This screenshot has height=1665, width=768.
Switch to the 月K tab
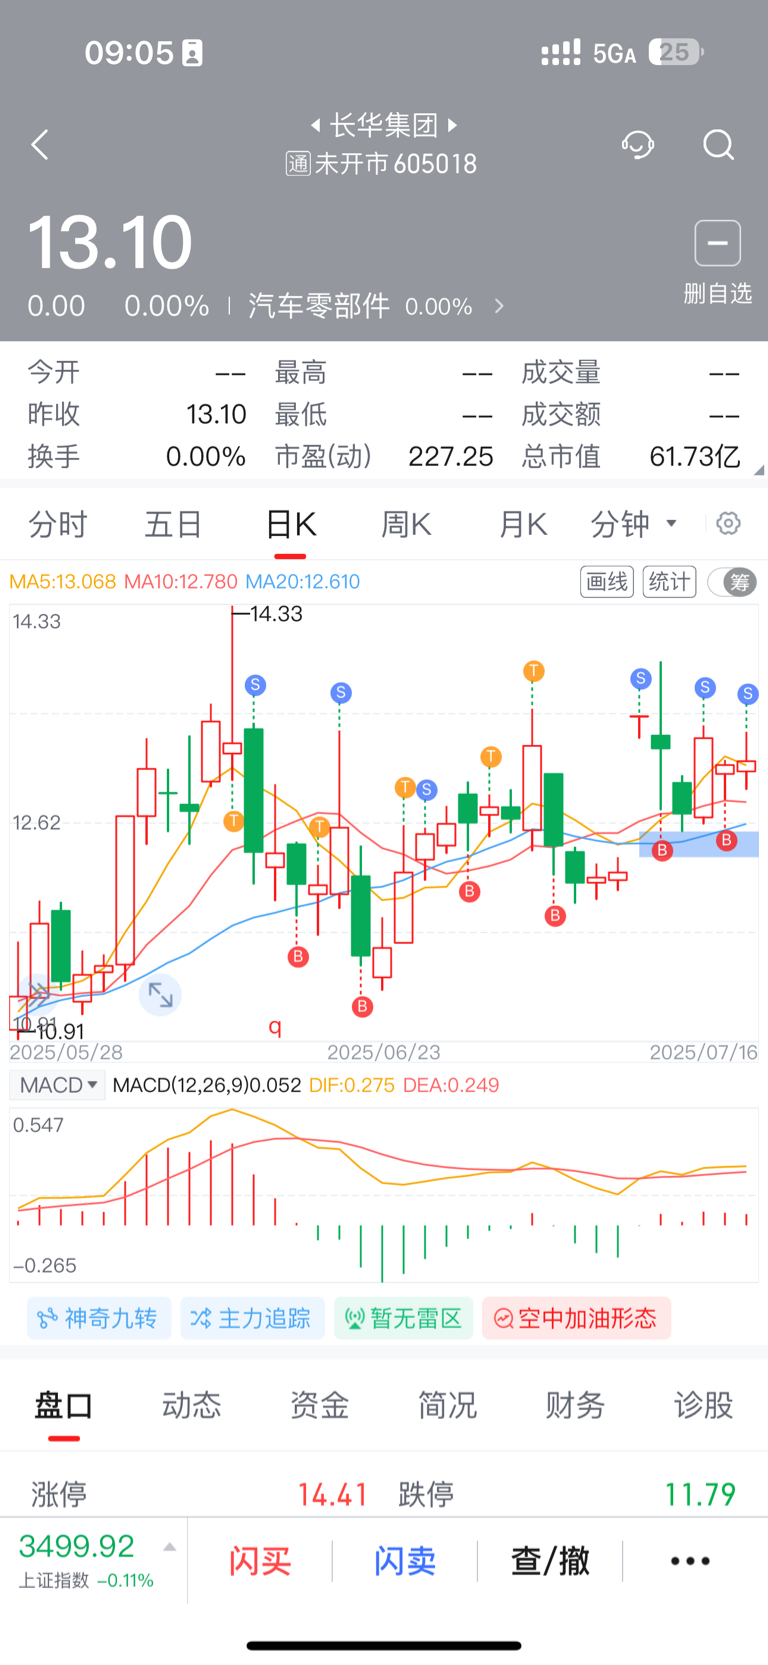(523, 524)
